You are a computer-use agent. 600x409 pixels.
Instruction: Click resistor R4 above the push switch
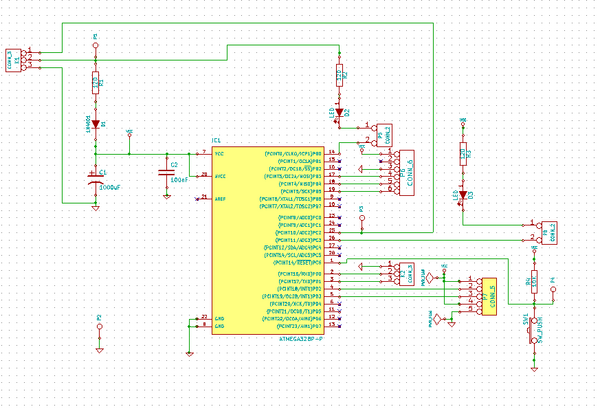(531, 284)
